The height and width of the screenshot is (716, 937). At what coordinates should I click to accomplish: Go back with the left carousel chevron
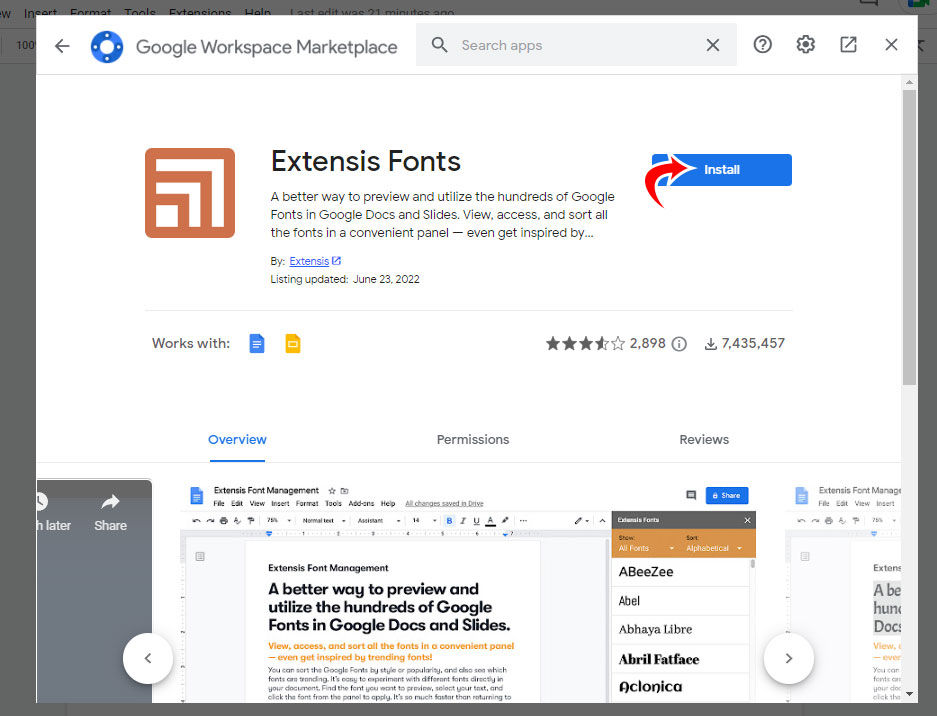[x=148, y=658]
